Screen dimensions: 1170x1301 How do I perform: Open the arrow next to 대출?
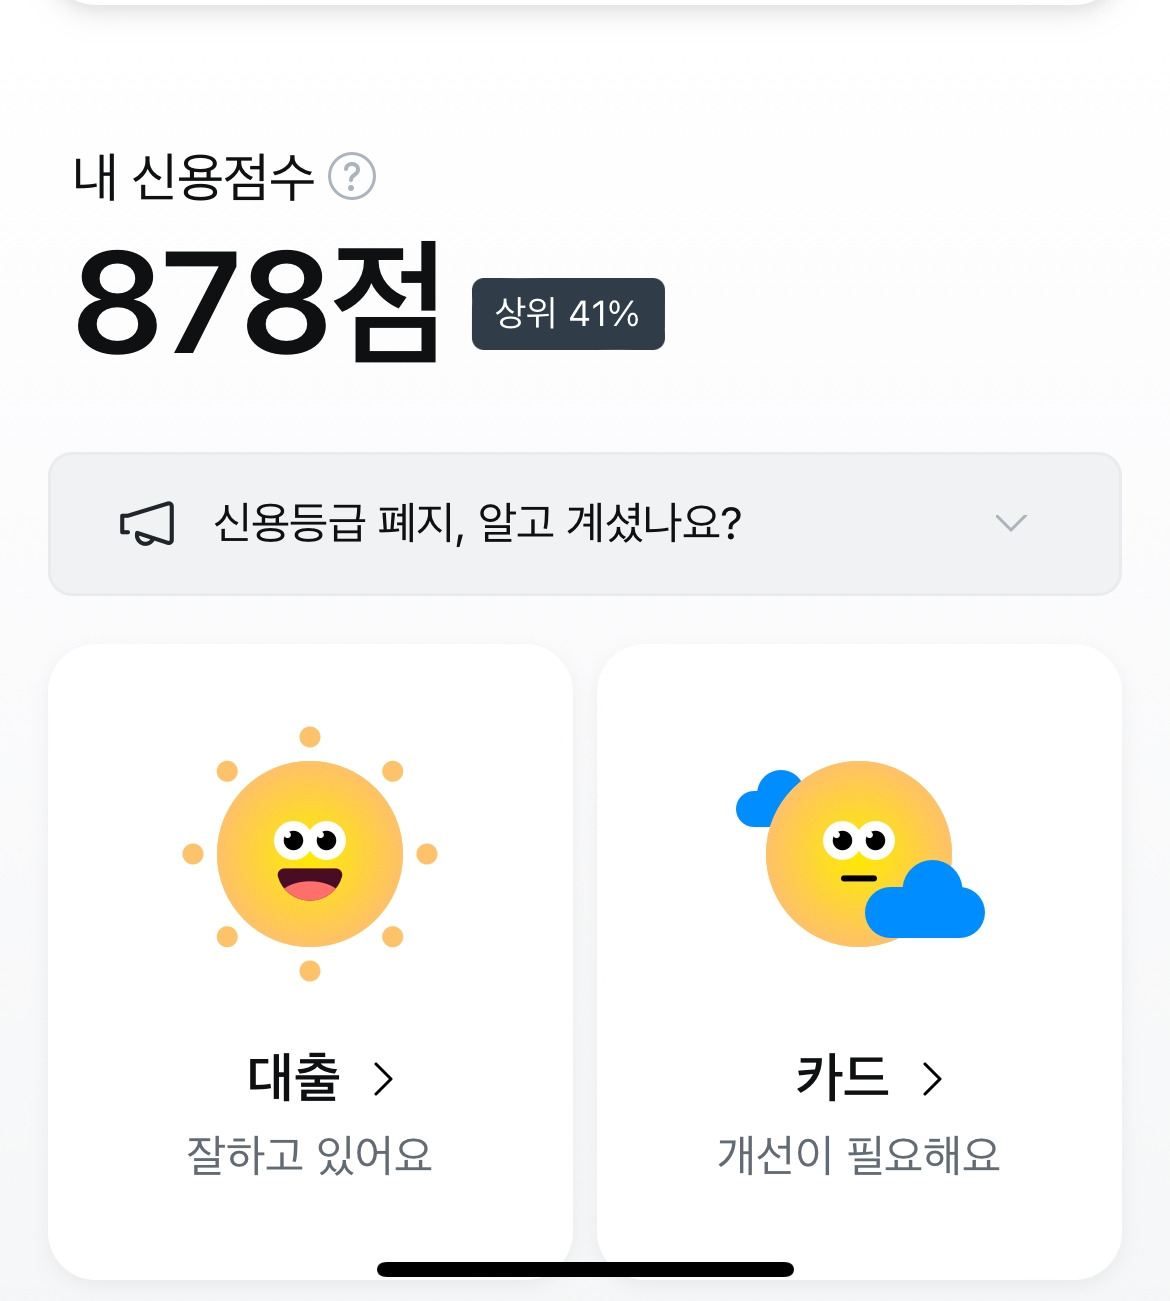coord(383,1079)
